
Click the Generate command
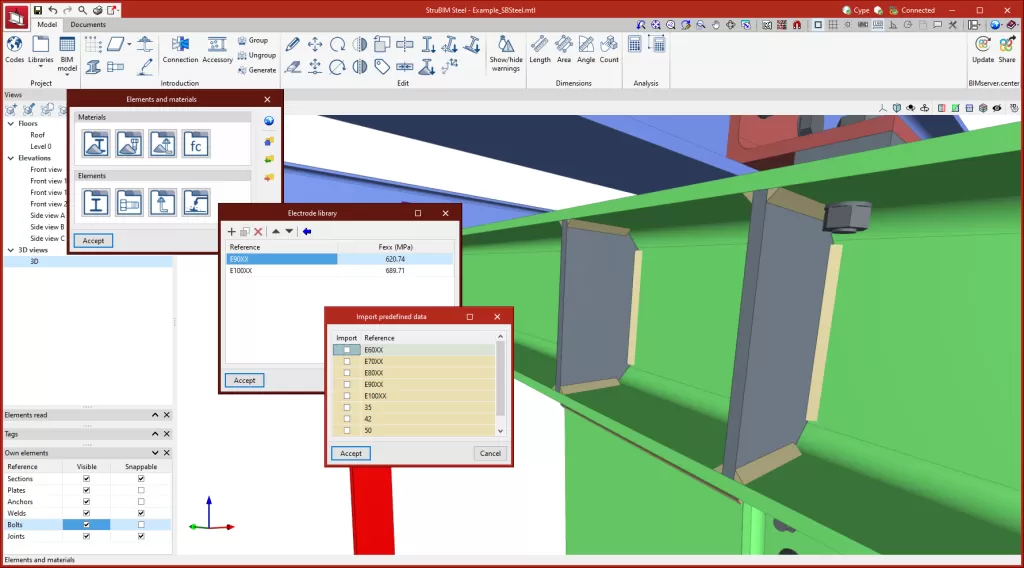pyautogui.click(x=257, y=71)
